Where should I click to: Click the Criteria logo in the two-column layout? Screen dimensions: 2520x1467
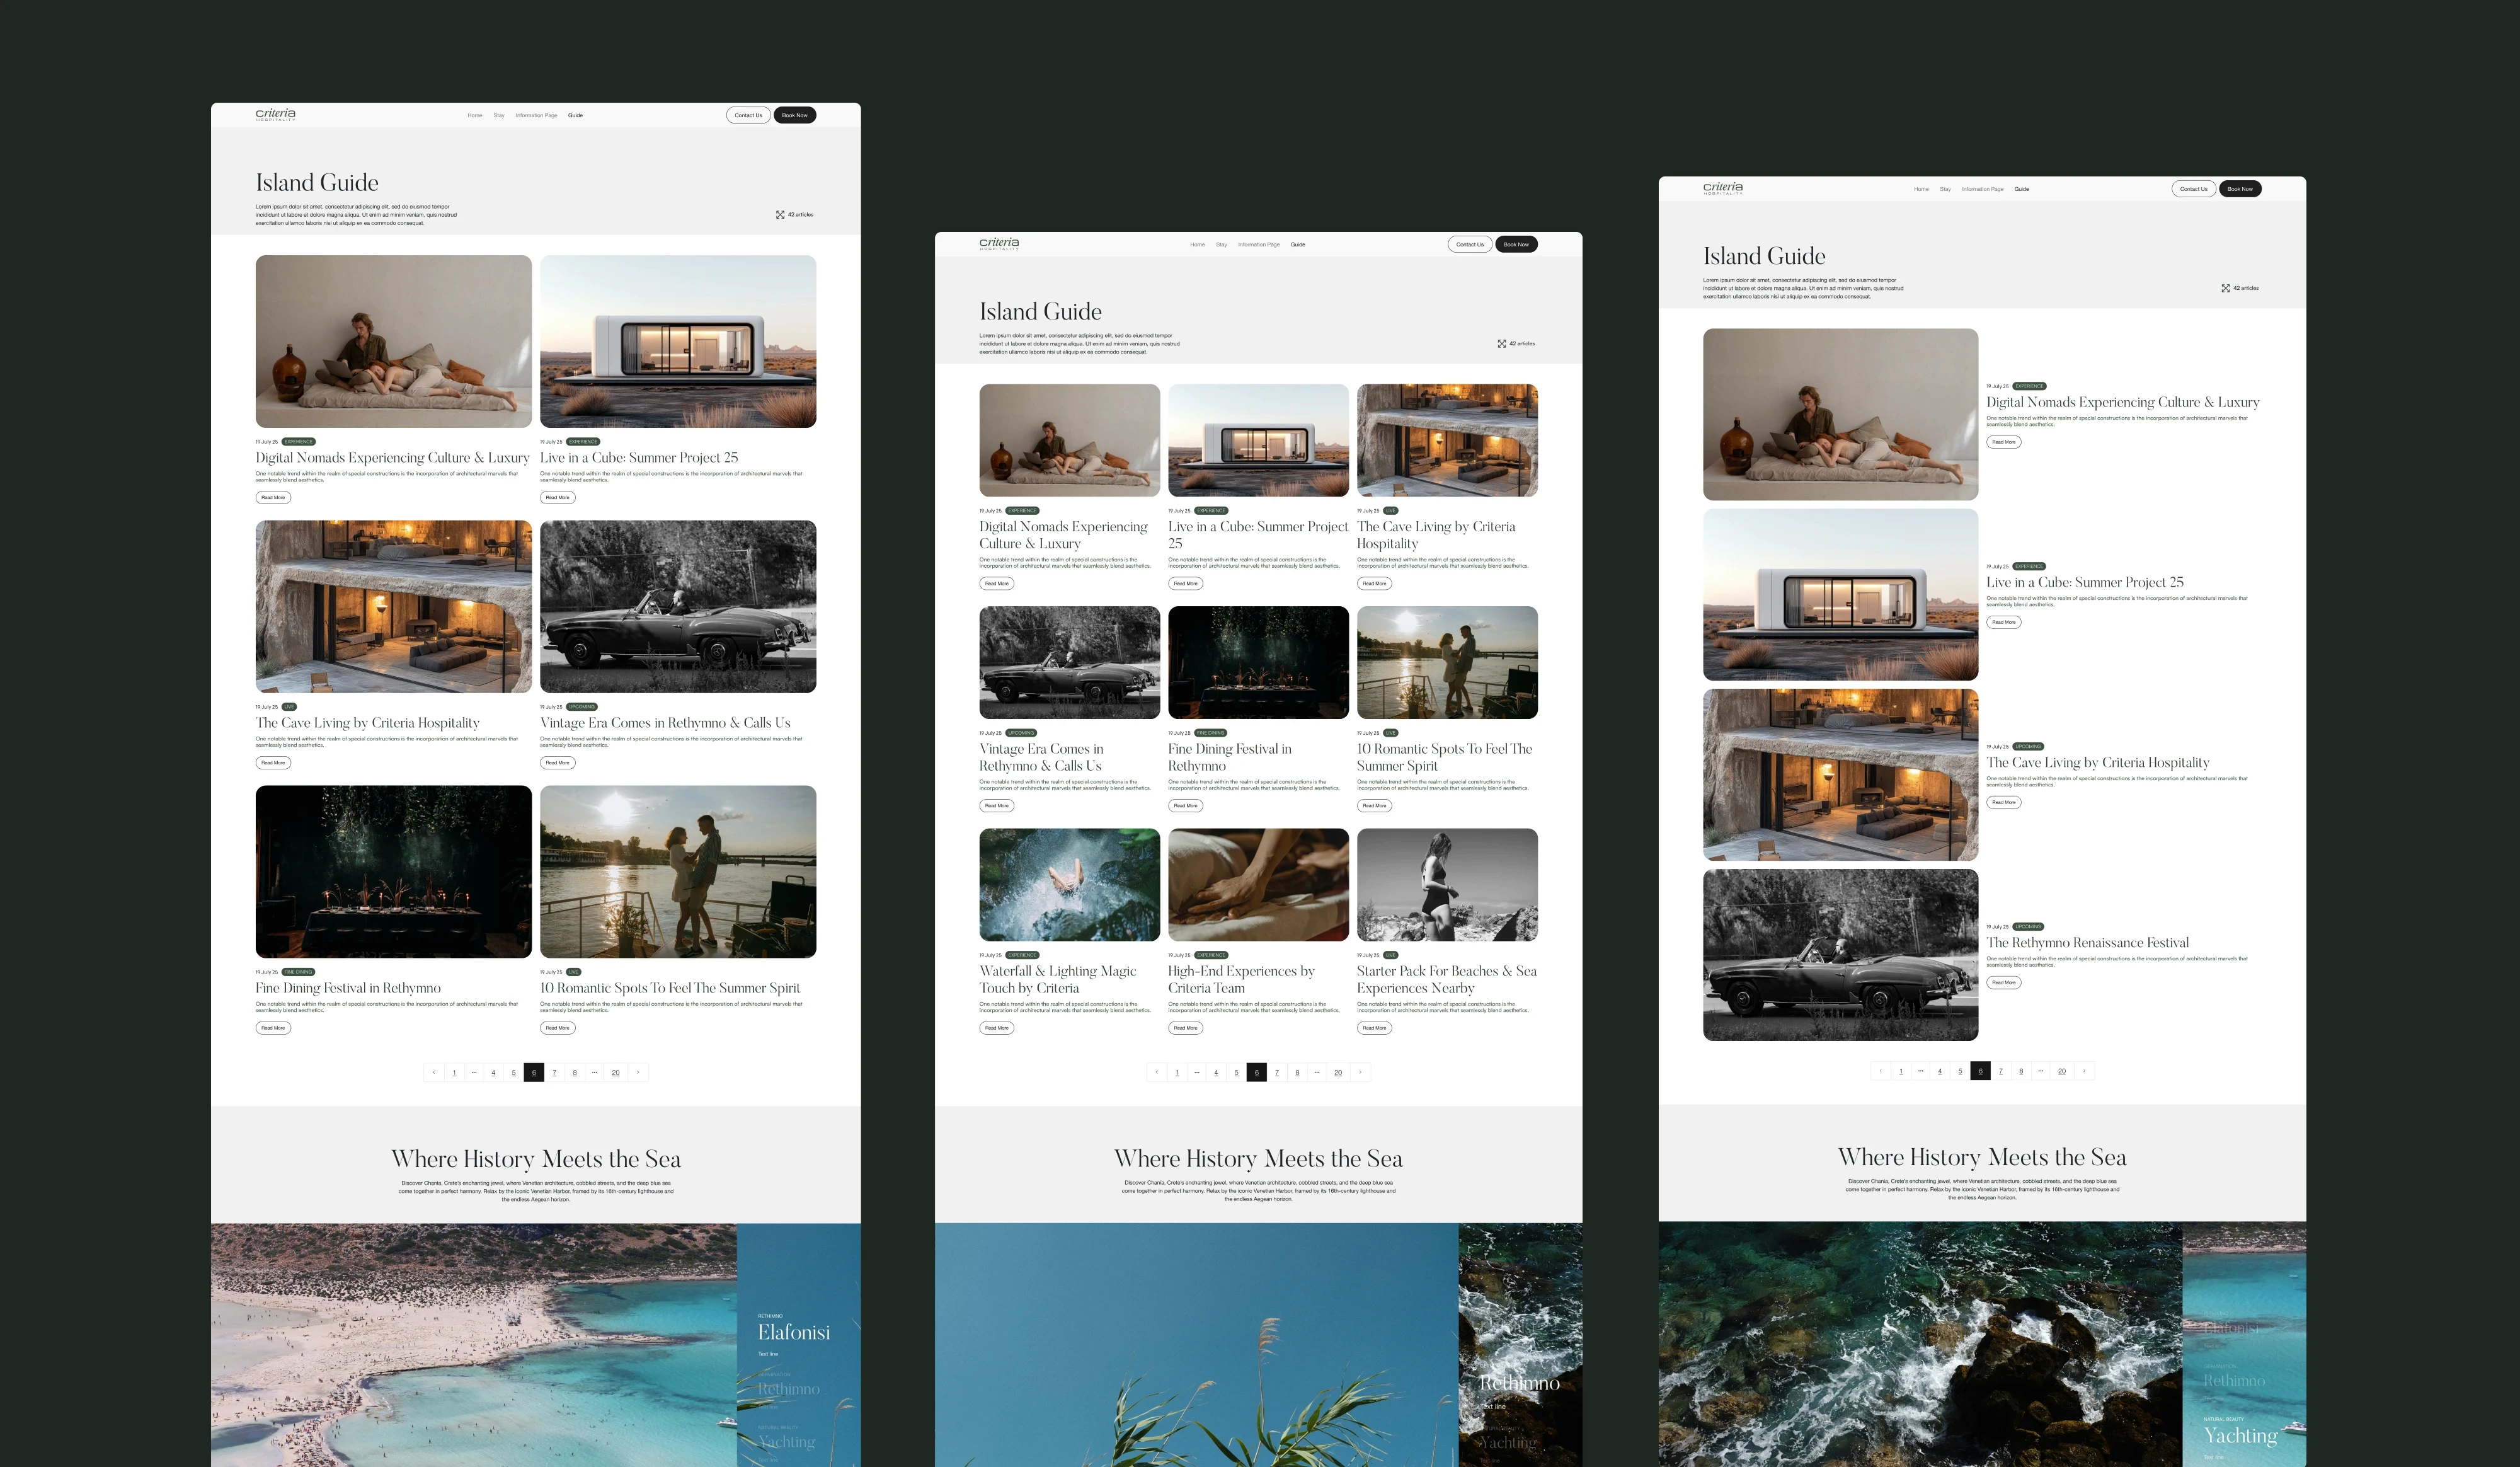[x=275, y=114]
